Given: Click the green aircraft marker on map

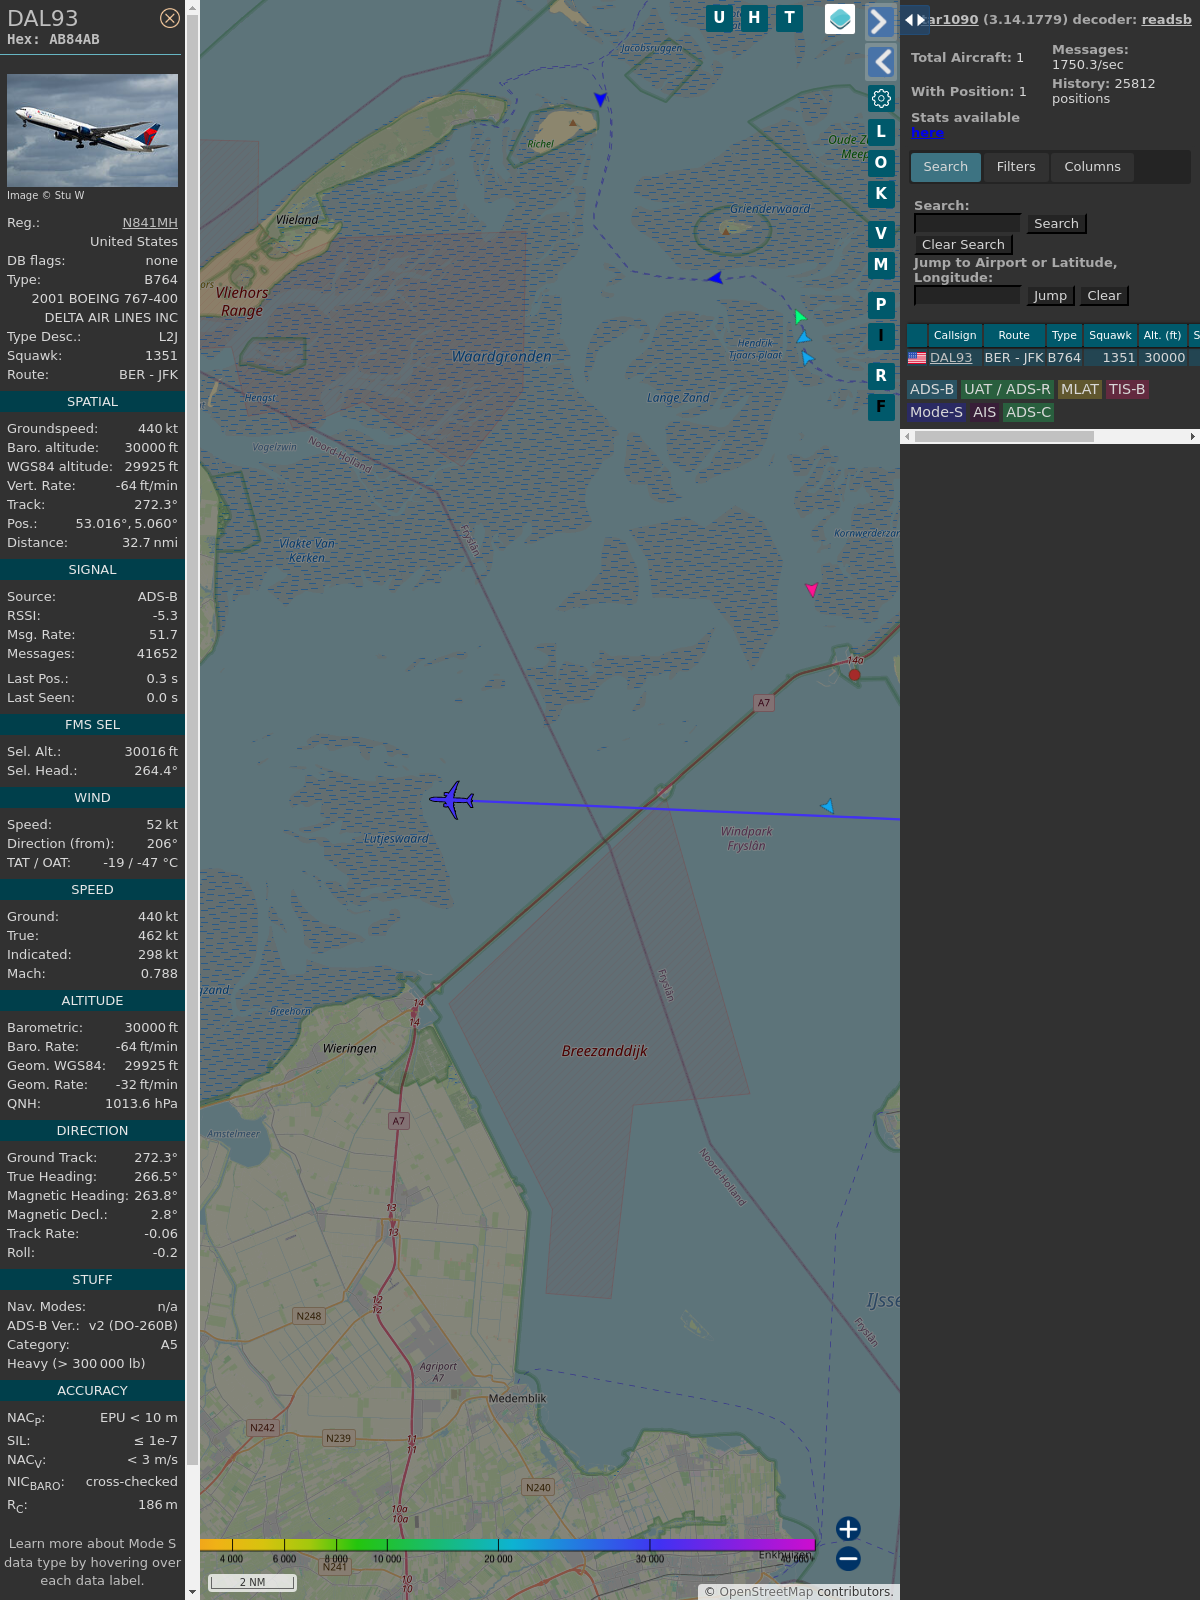Looking at the screenshot, I should [800, 317].
